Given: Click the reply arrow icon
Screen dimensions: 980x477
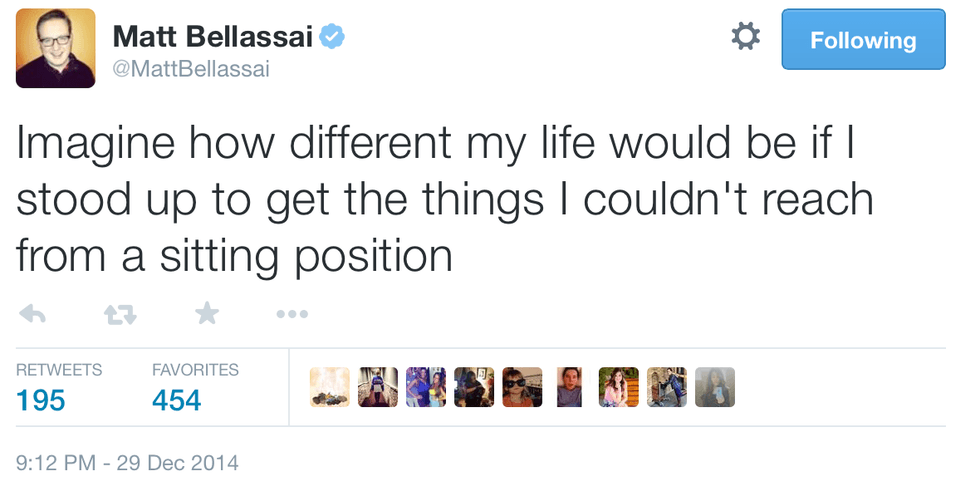Looking at the screenshot, I should pyautogui.click(x=34, y=314).
